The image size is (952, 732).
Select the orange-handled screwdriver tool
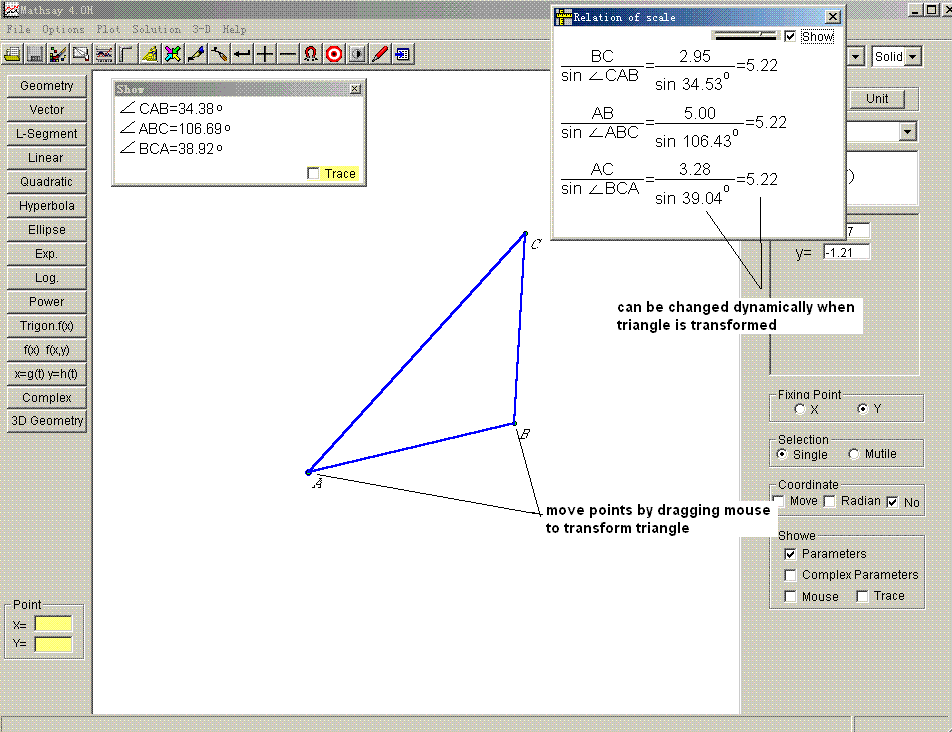coord(219,55)
